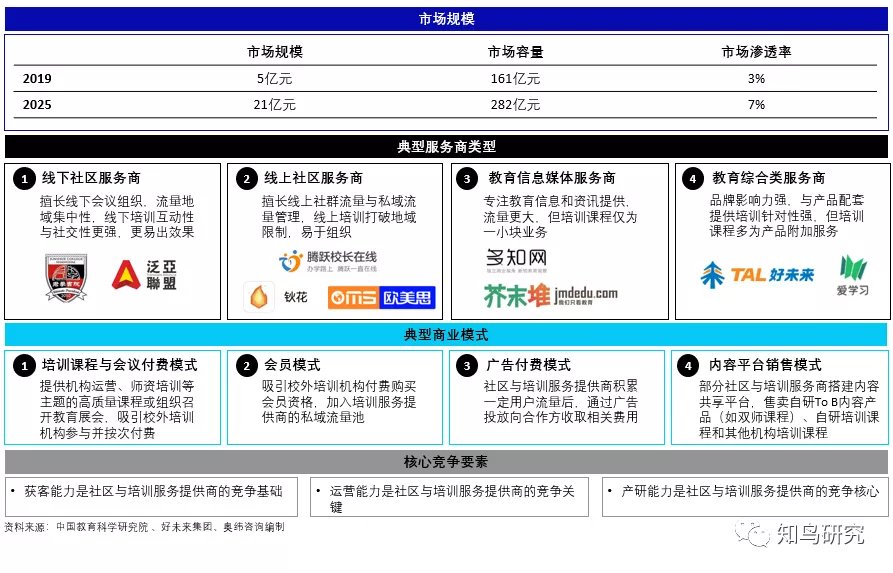Click the 内容平台销售模式 heading
The image size is (893, 573).
point(765,366)
